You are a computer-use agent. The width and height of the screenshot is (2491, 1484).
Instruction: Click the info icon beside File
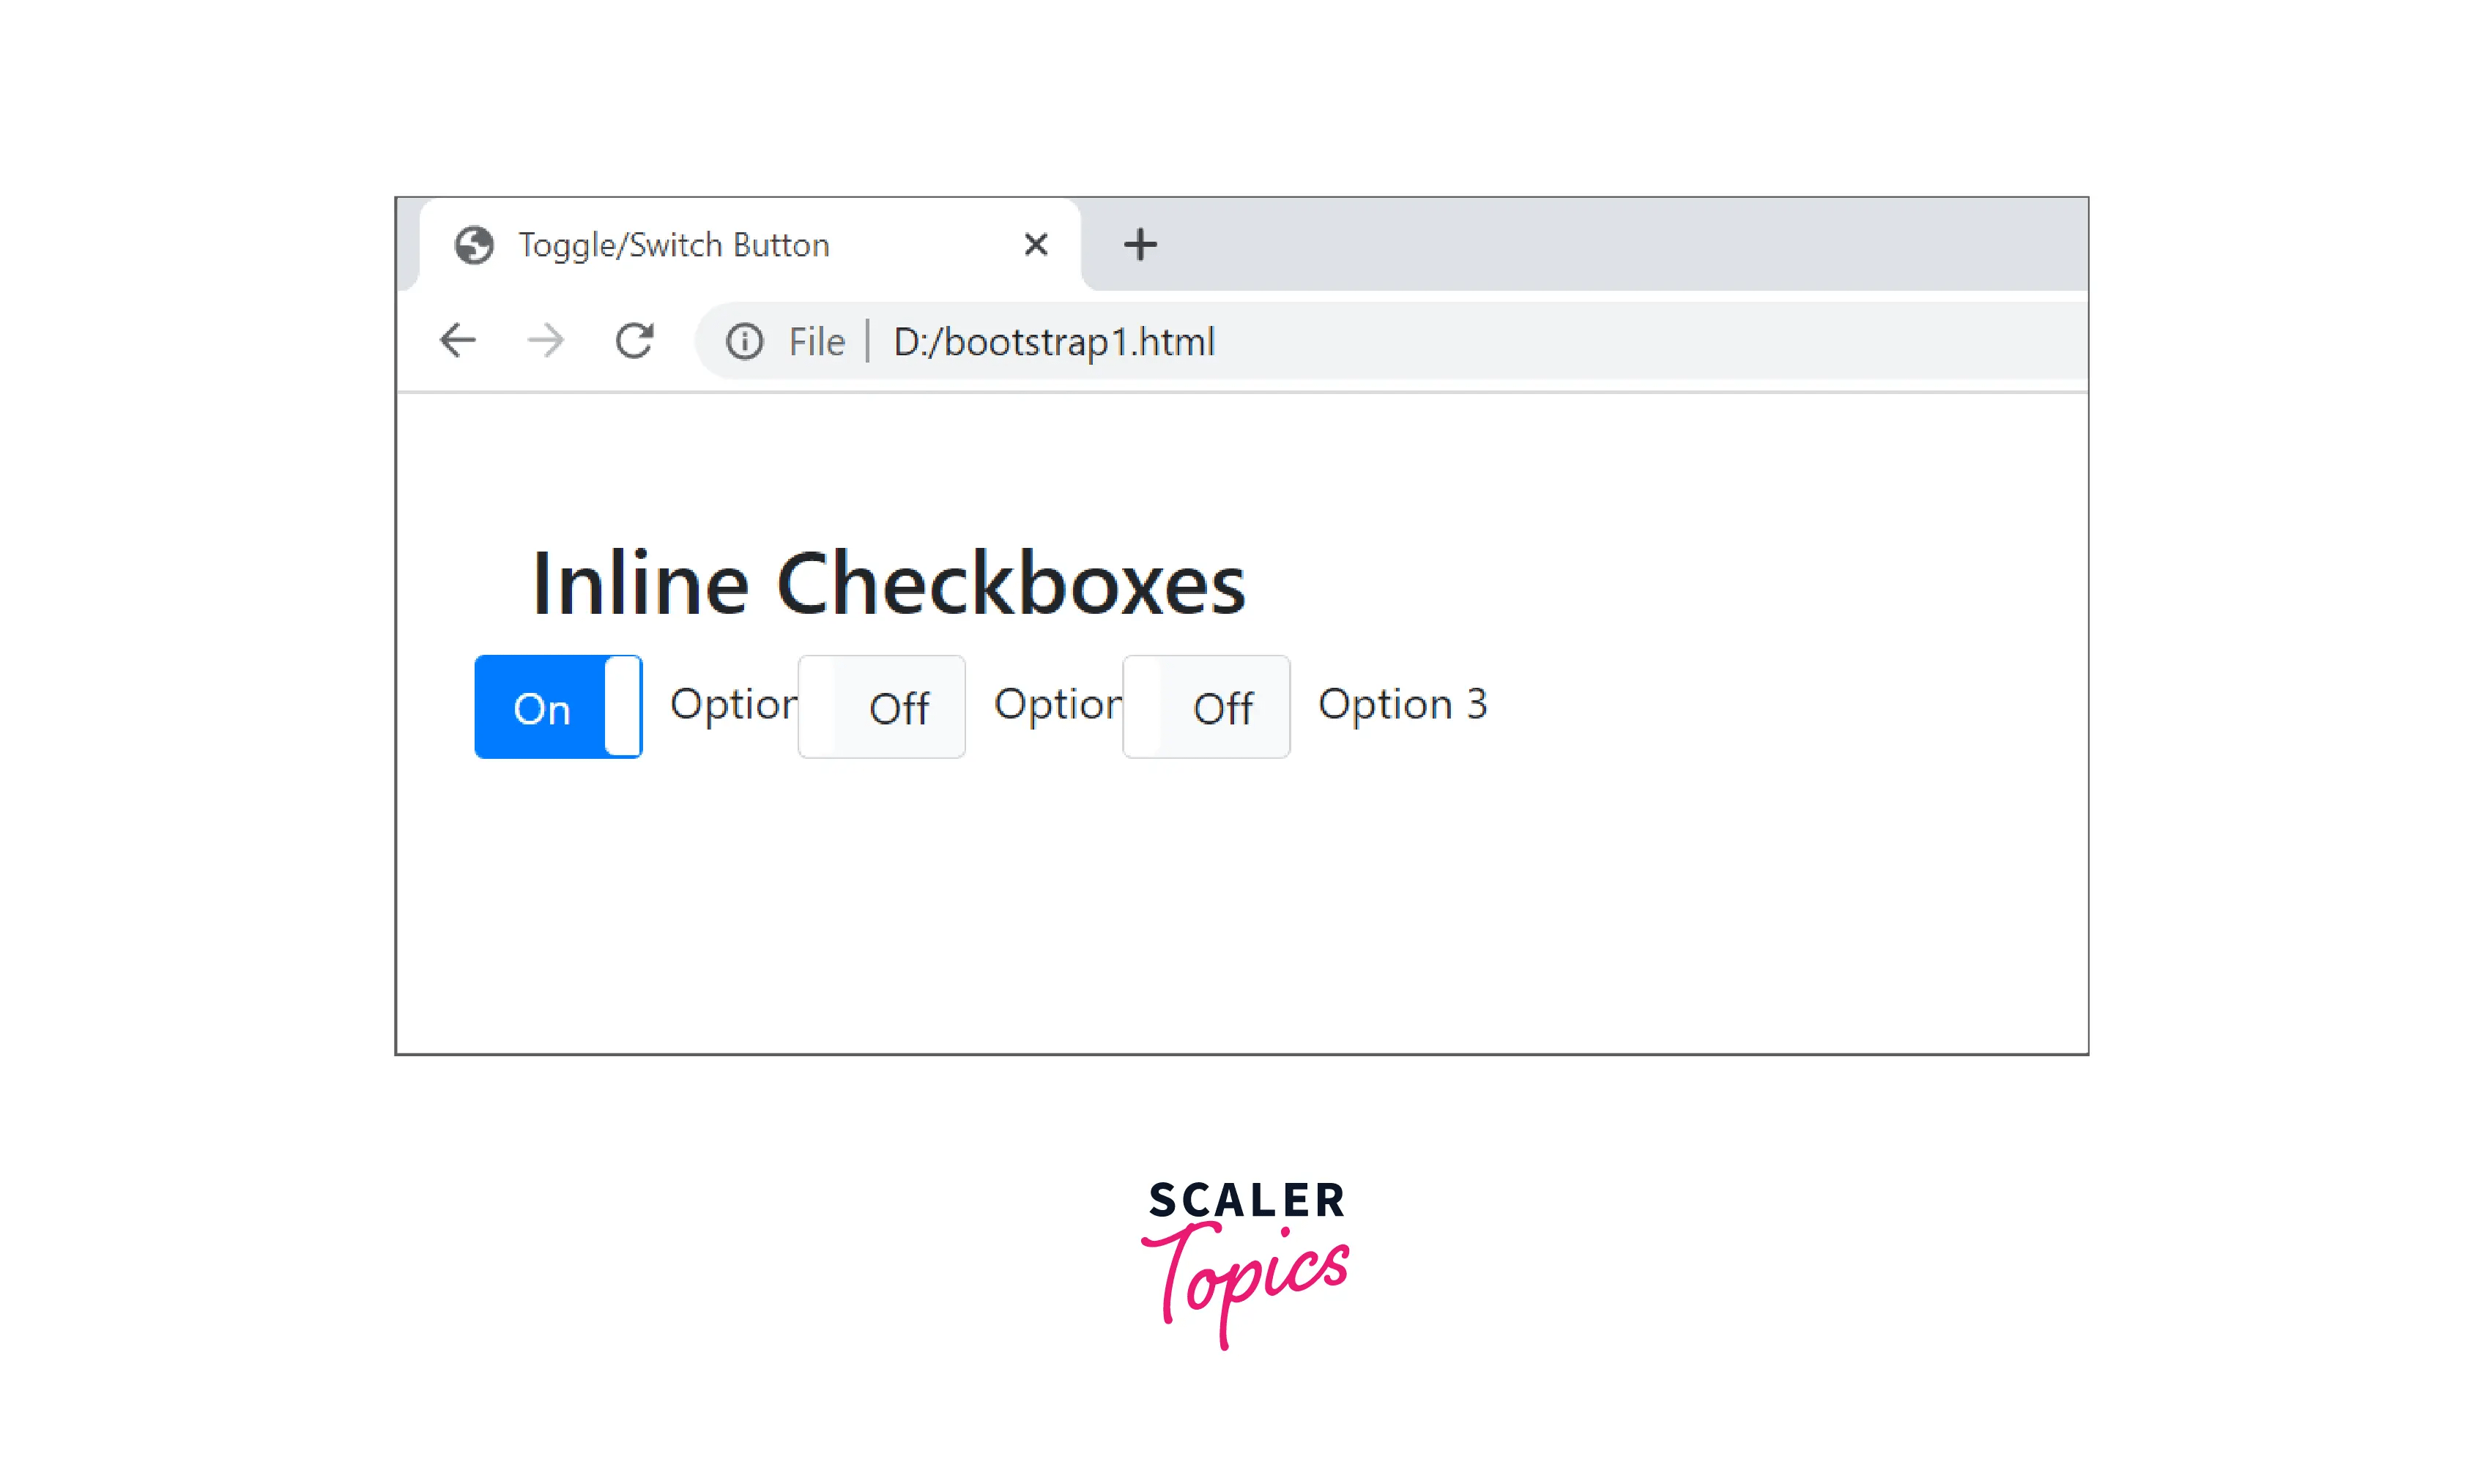pos(744,342)
